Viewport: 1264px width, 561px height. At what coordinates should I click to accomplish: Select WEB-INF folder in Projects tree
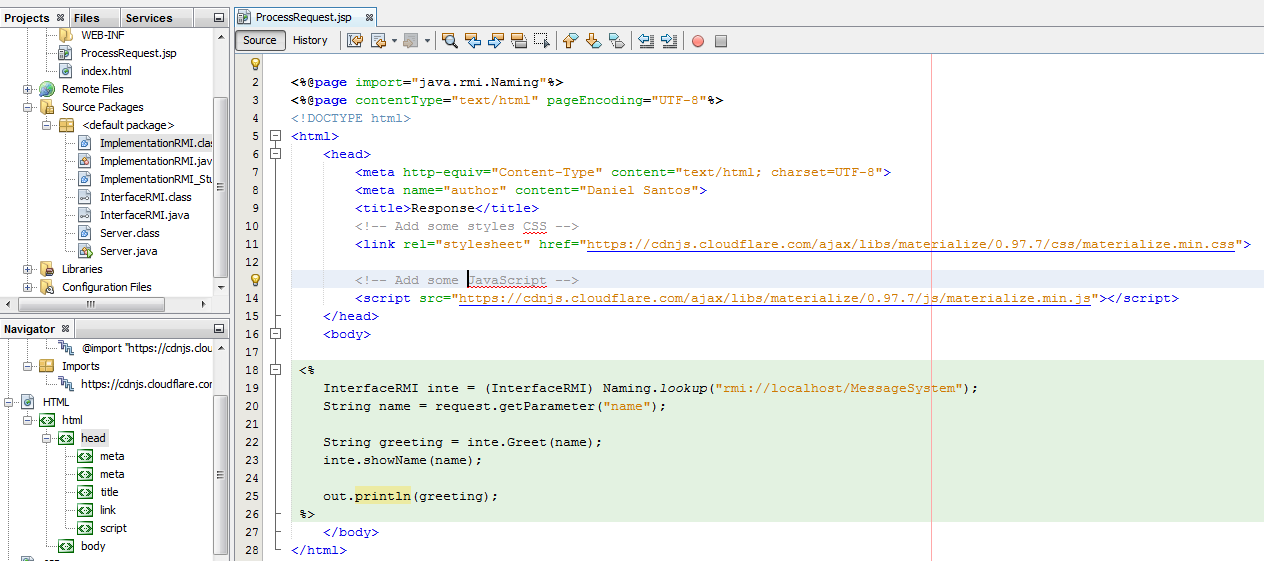[103, 35]
